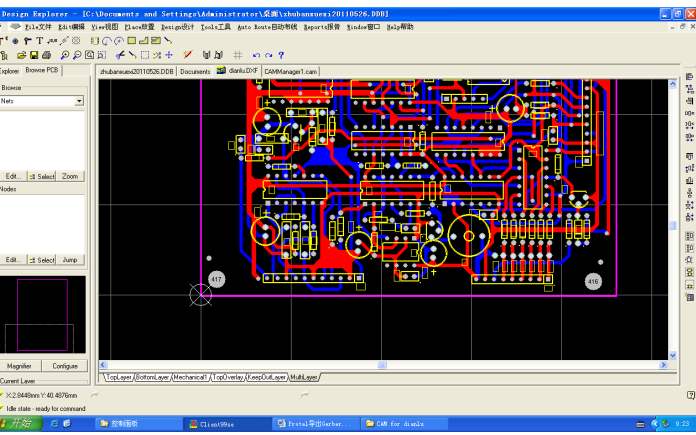This screenshot has height=435, width=696.
Task: Click the Undo arrow icon
Action: 256,55
